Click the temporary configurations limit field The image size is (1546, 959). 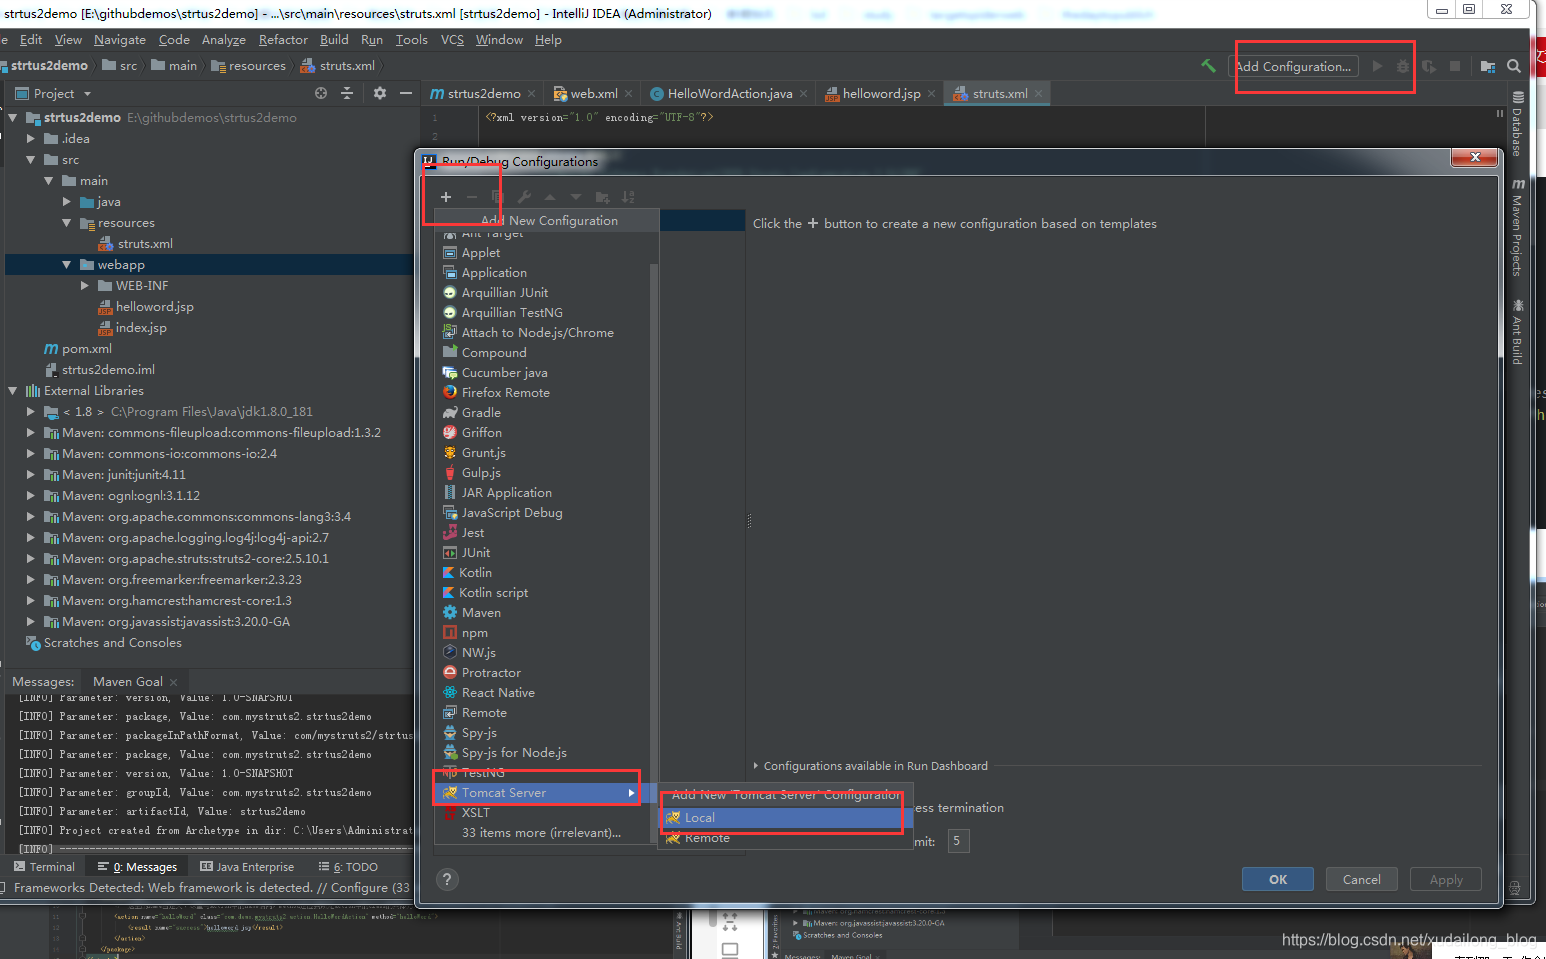pyautogui.click(x=958, y=841)
